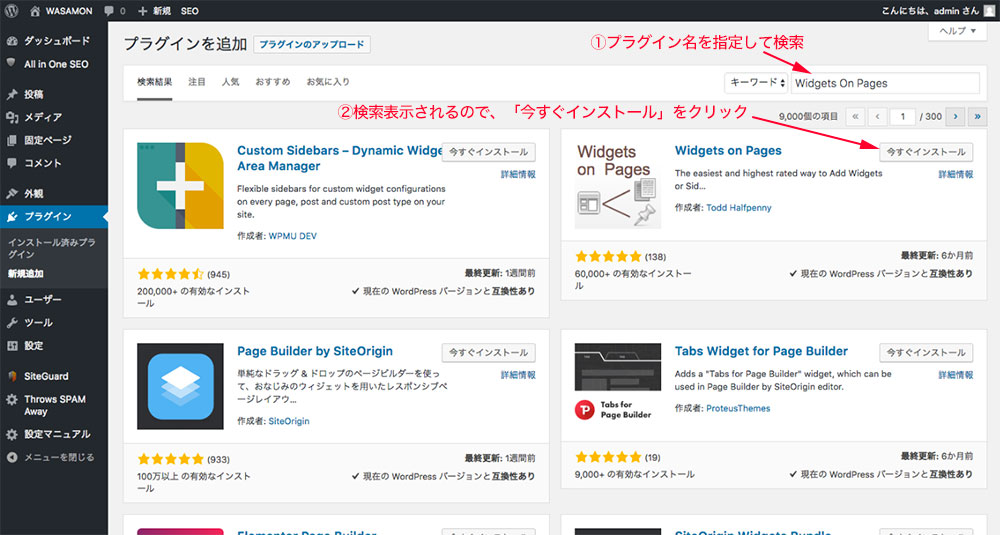Go to next results page arrow
Viewport: 1000px width, 535px height.
955,117
